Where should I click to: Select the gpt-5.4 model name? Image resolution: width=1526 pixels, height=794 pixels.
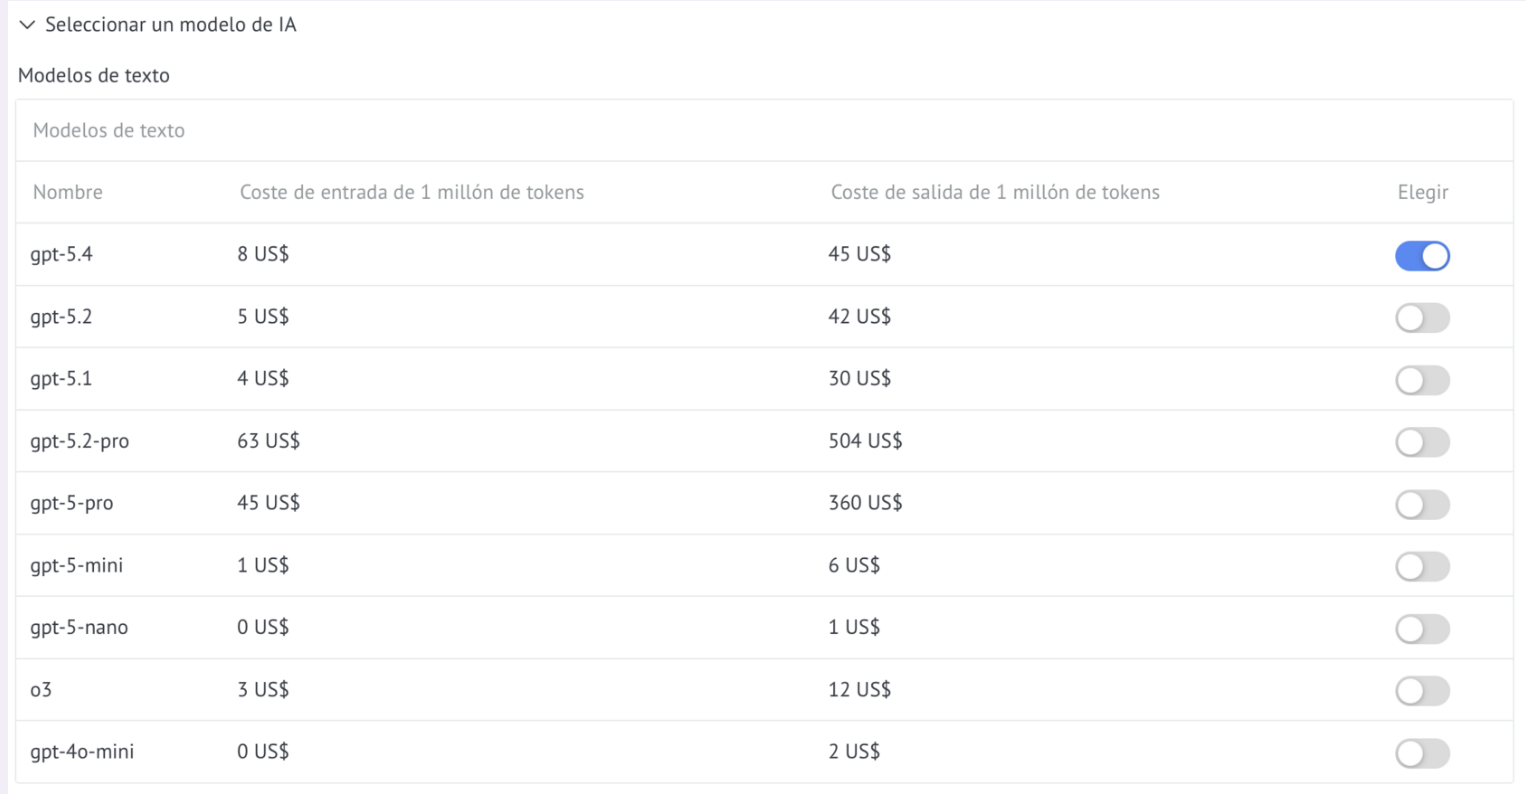[x=61, y=254]
